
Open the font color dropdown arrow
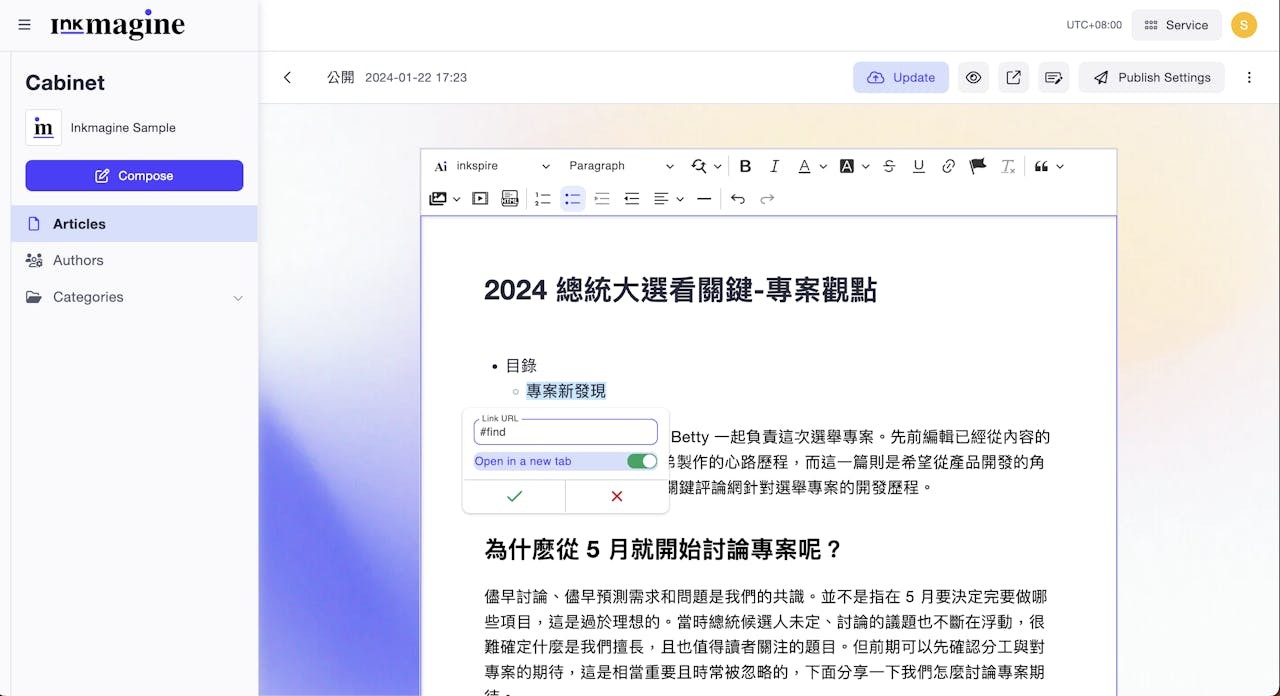(823, 167)
